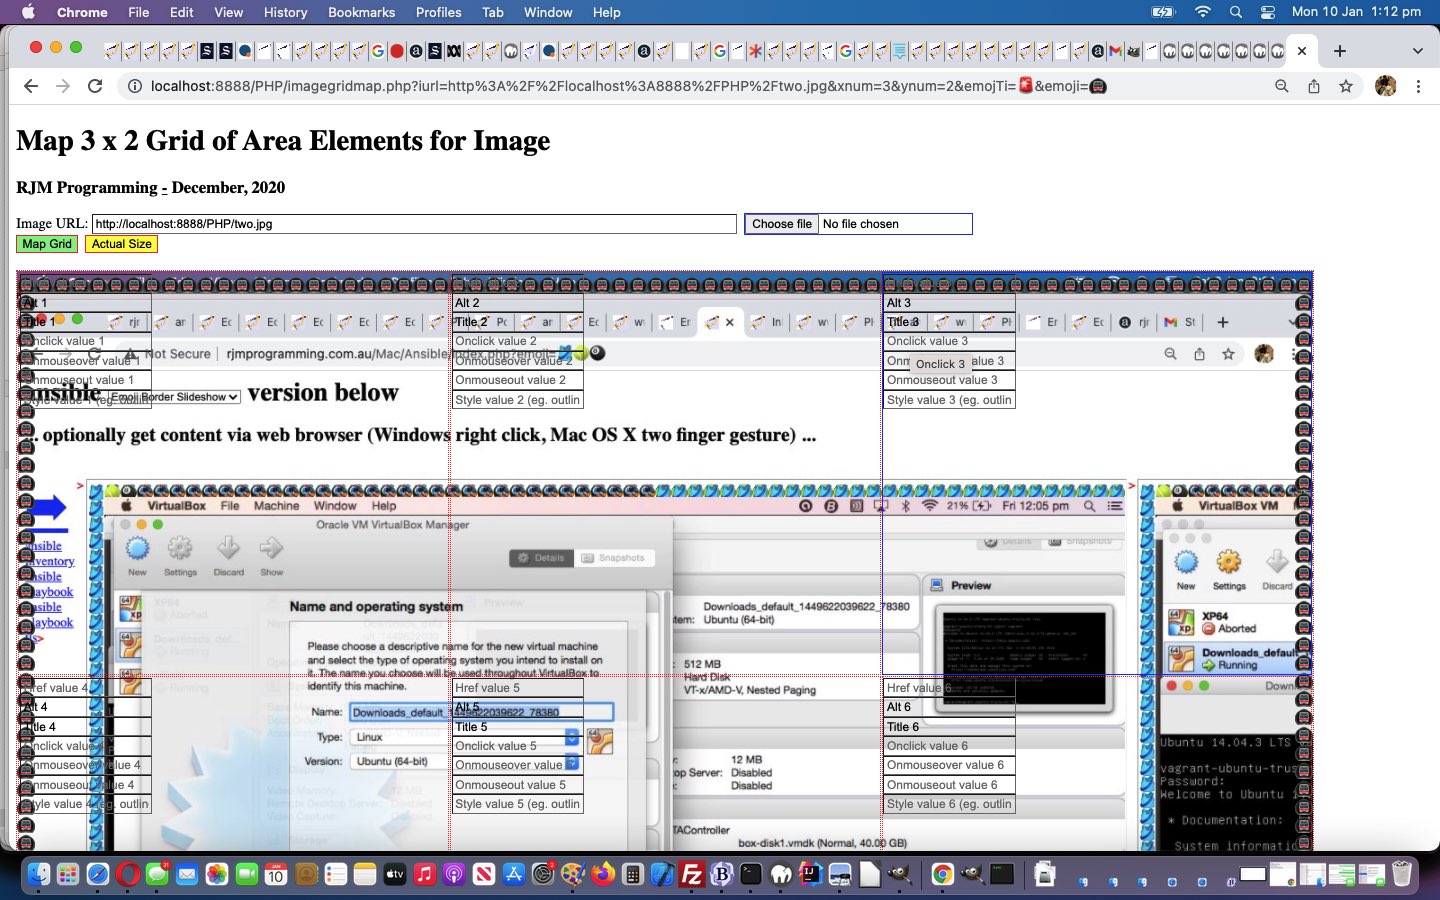Image resolution: width=1440 pixels, height=900 pixels.
Task: Go back to the previous page
Action: pyautogui.click(x=31, y=86)
